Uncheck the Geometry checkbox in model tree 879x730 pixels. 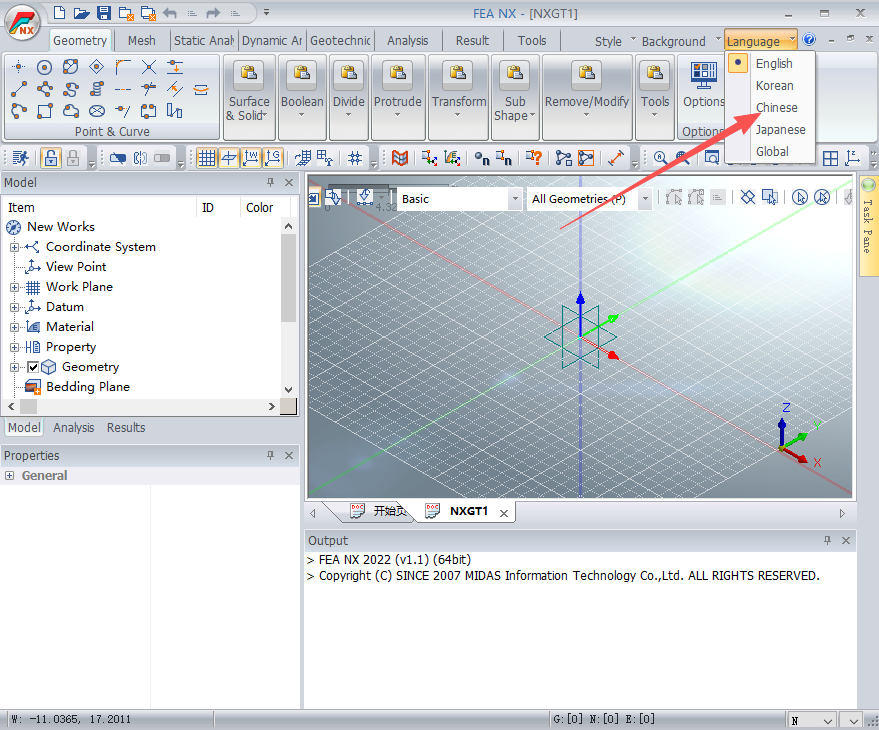(x=33, y=367)
